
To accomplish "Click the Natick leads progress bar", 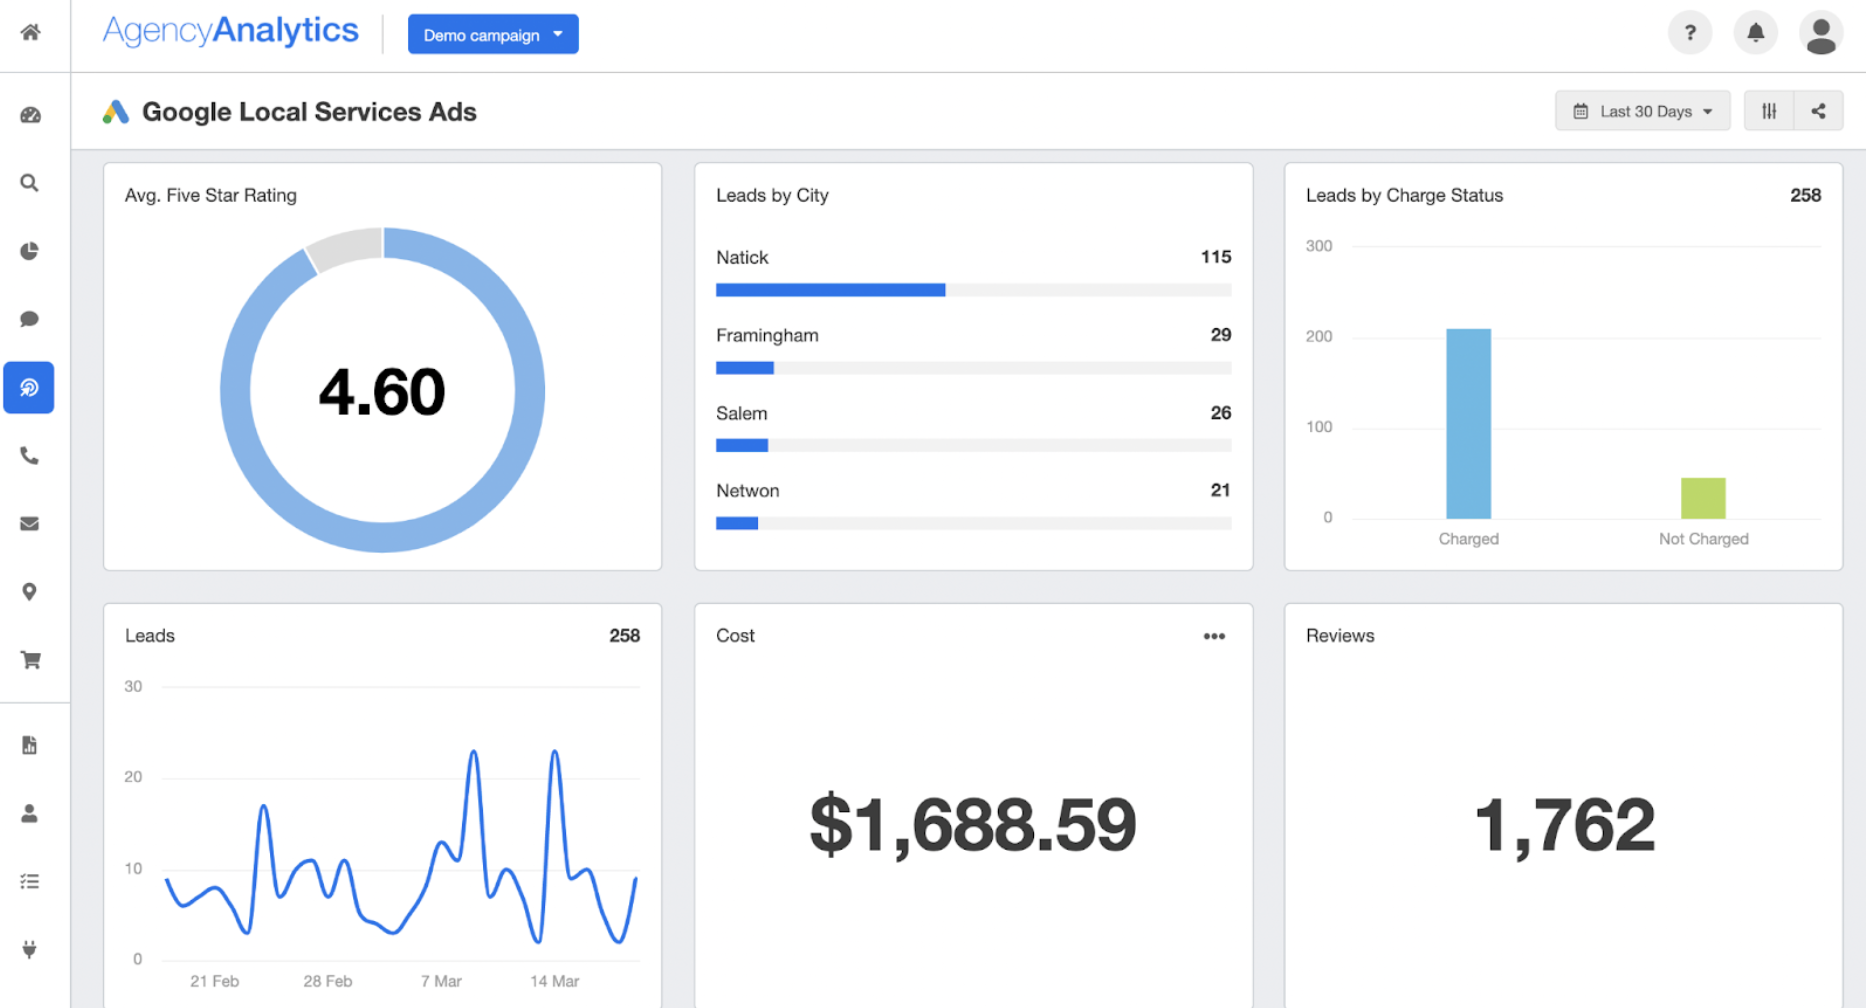I will (x=973, y=290).
